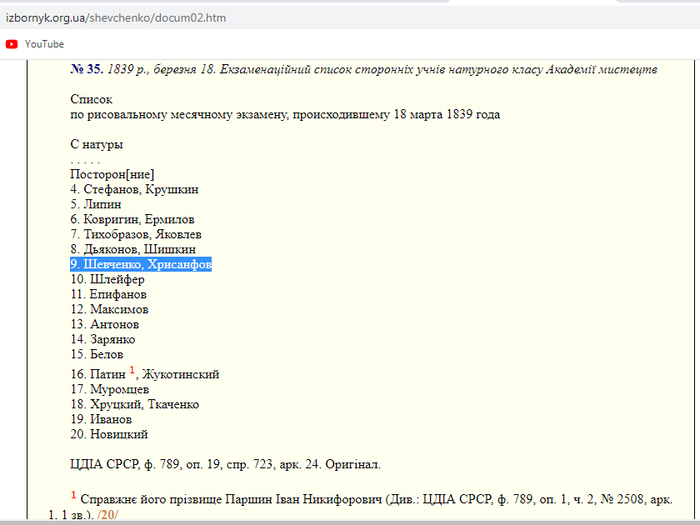Open the YouTube bookmark label

44,44
